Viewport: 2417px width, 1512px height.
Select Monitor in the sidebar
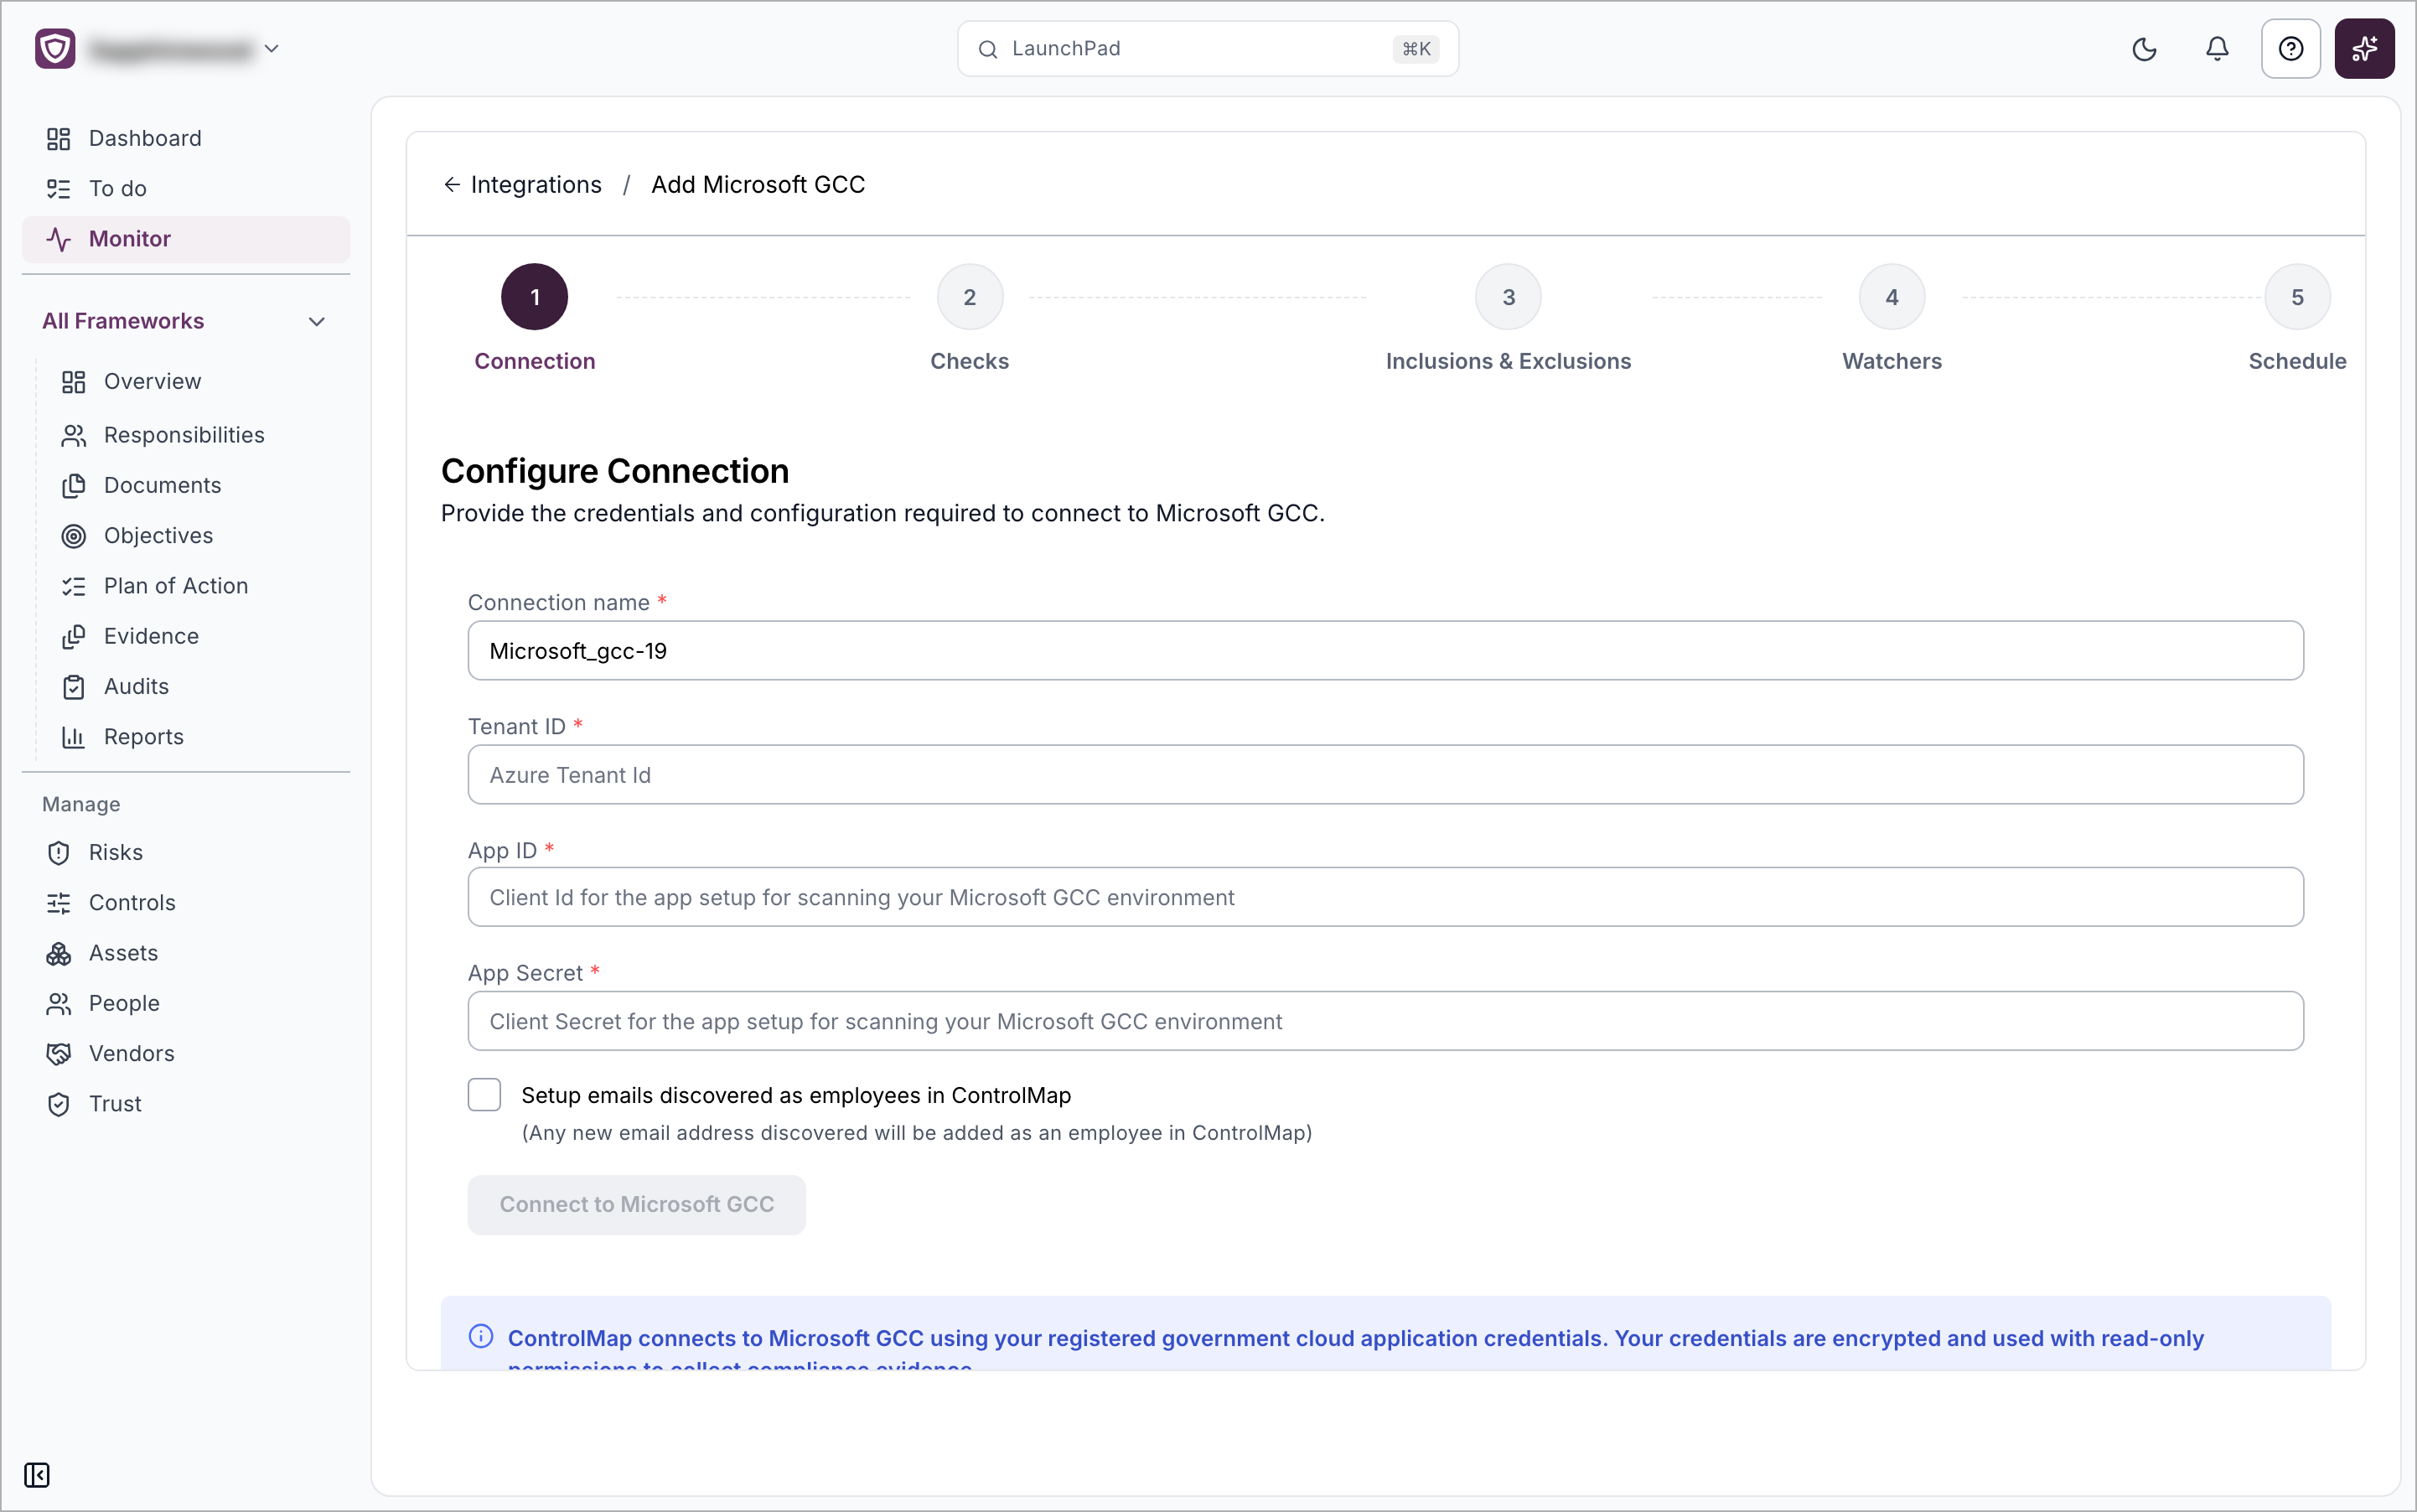[x=186, y=239]
